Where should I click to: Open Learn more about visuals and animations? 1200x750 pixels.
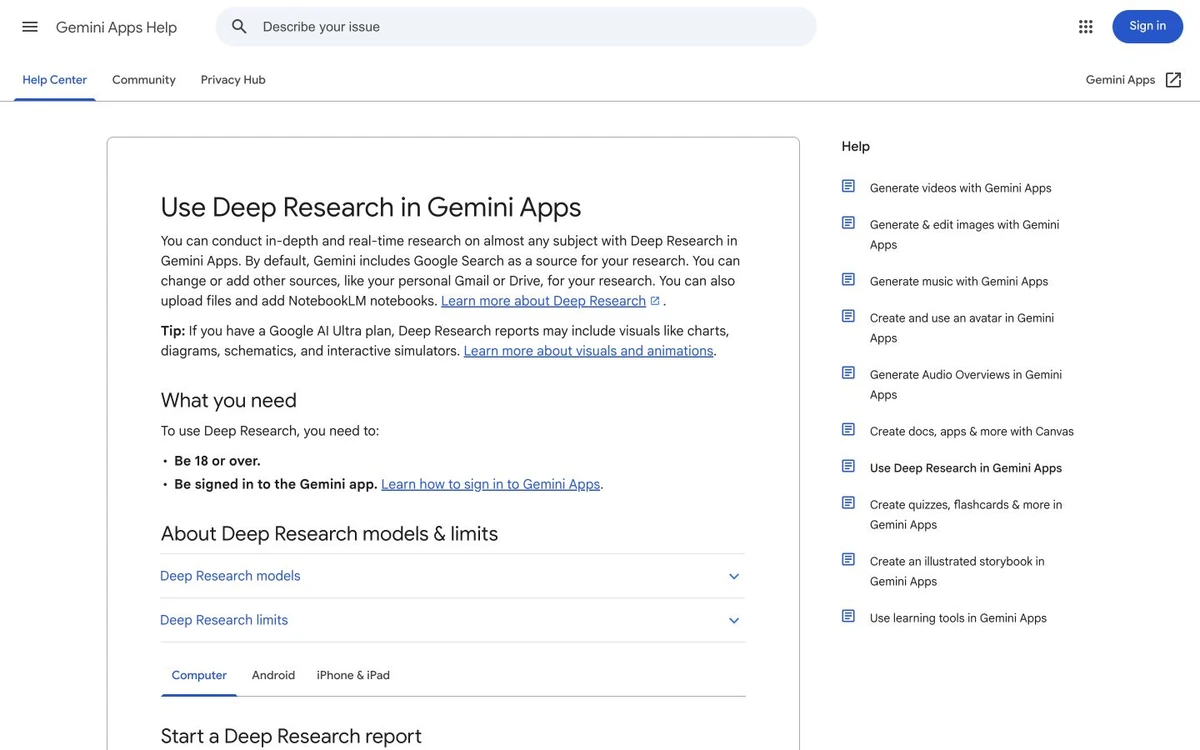click(588, 351)
